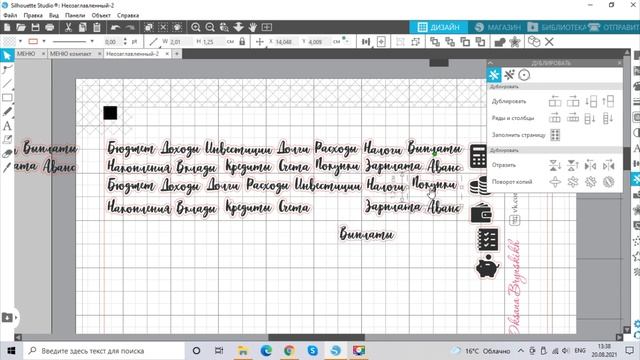The image size is (640, 360).
Task: Open the library folder icon at bottom-left
Action: click(x=7, y=317)
